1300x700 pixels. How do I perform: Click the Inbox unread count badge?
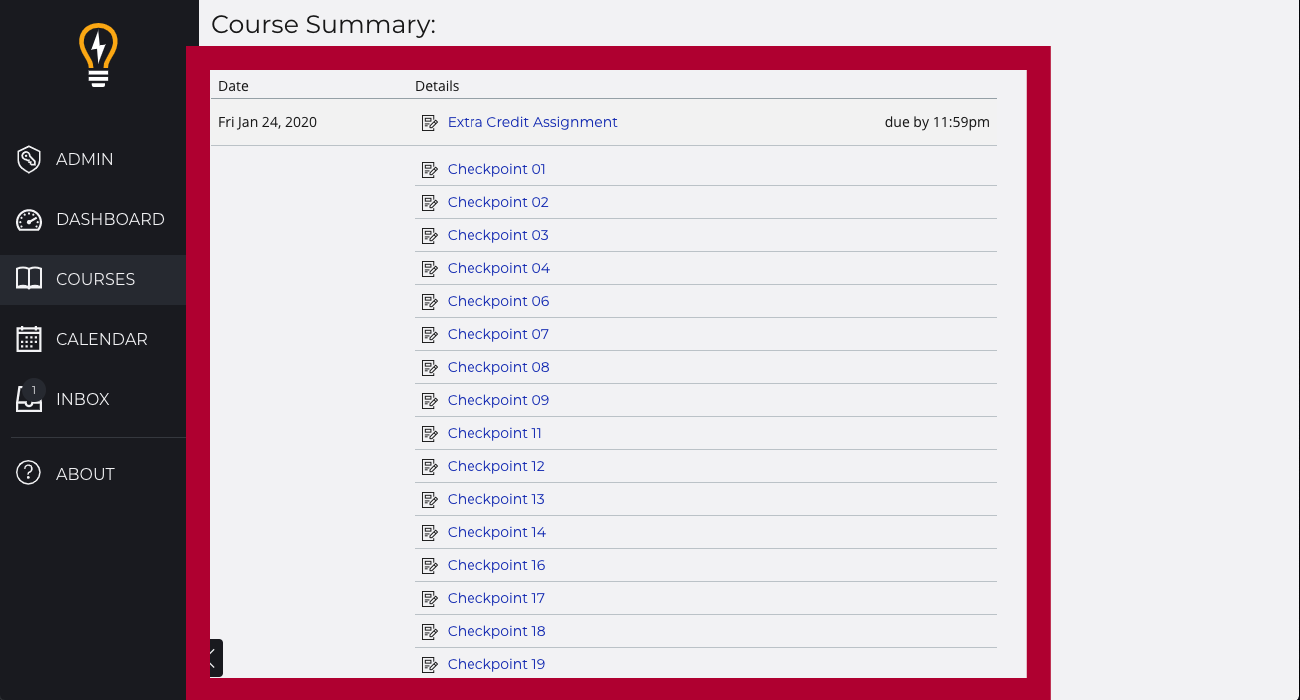[x=34, y=390]
